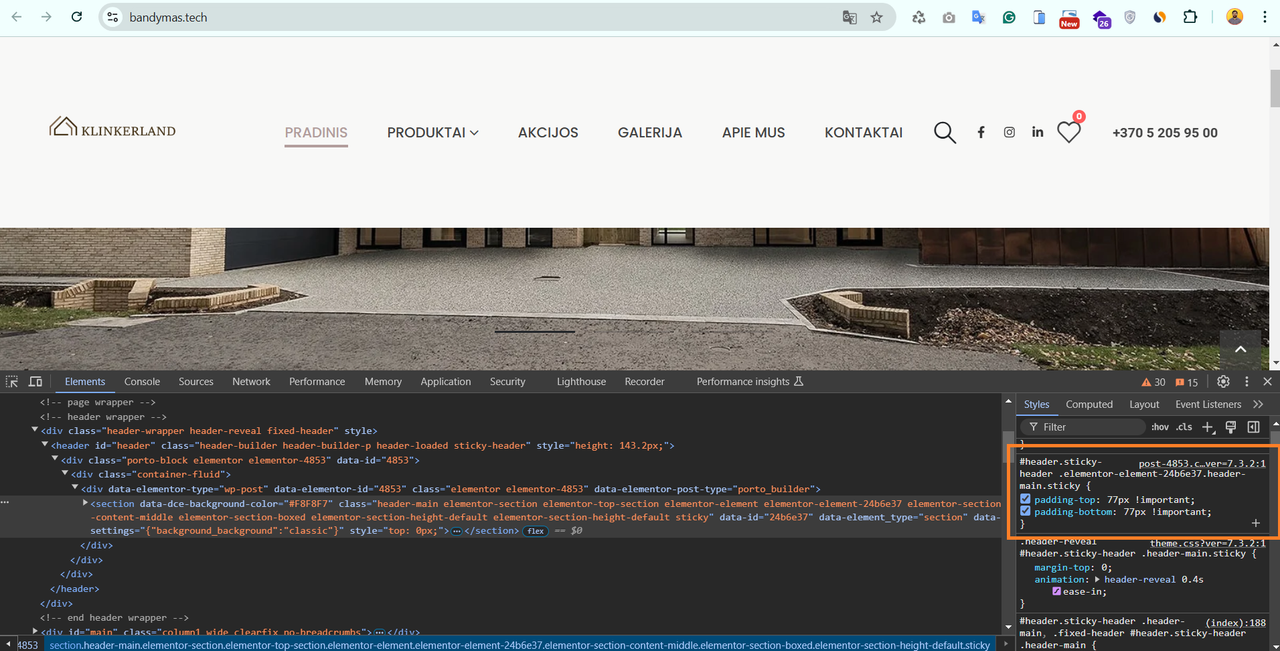The image size is (1280, 651).
Task: Open the extension with red New badge
Action: coord(1069,18)
